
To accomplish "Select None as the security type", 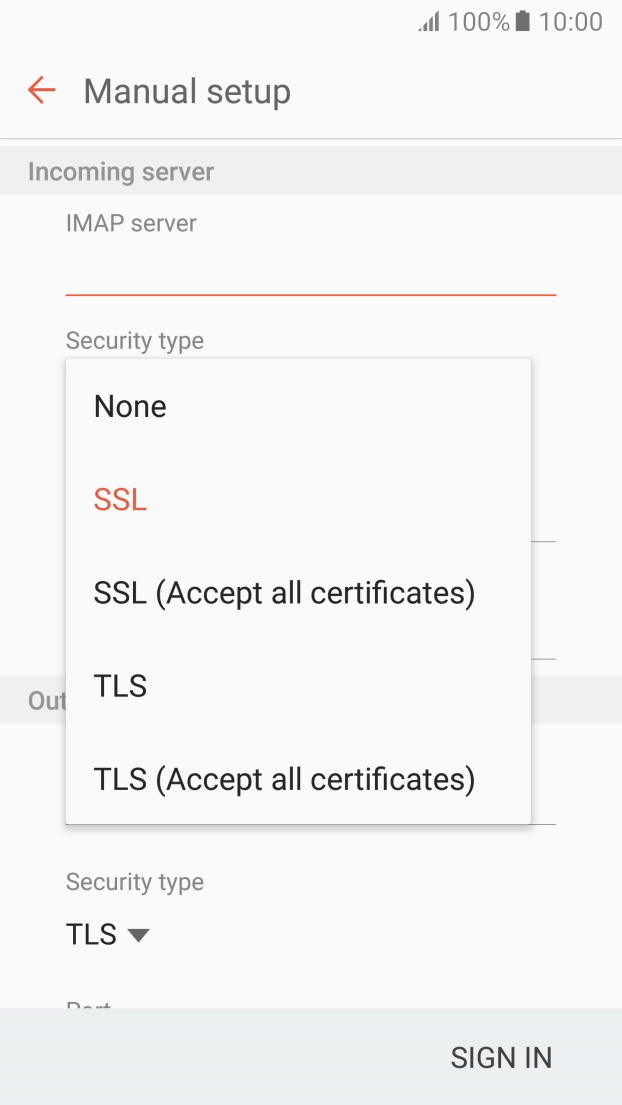I will 129,406.
